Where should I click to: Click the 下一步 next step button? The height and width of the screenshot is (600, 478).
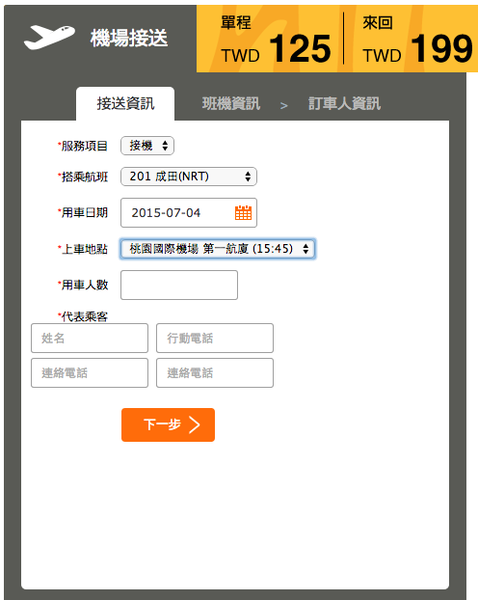pos(168,425)
